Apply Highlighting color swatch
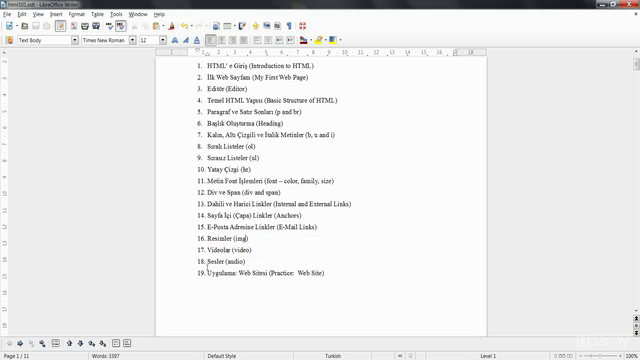The width and height of the screenshot is (640, 360). point(318,40)
